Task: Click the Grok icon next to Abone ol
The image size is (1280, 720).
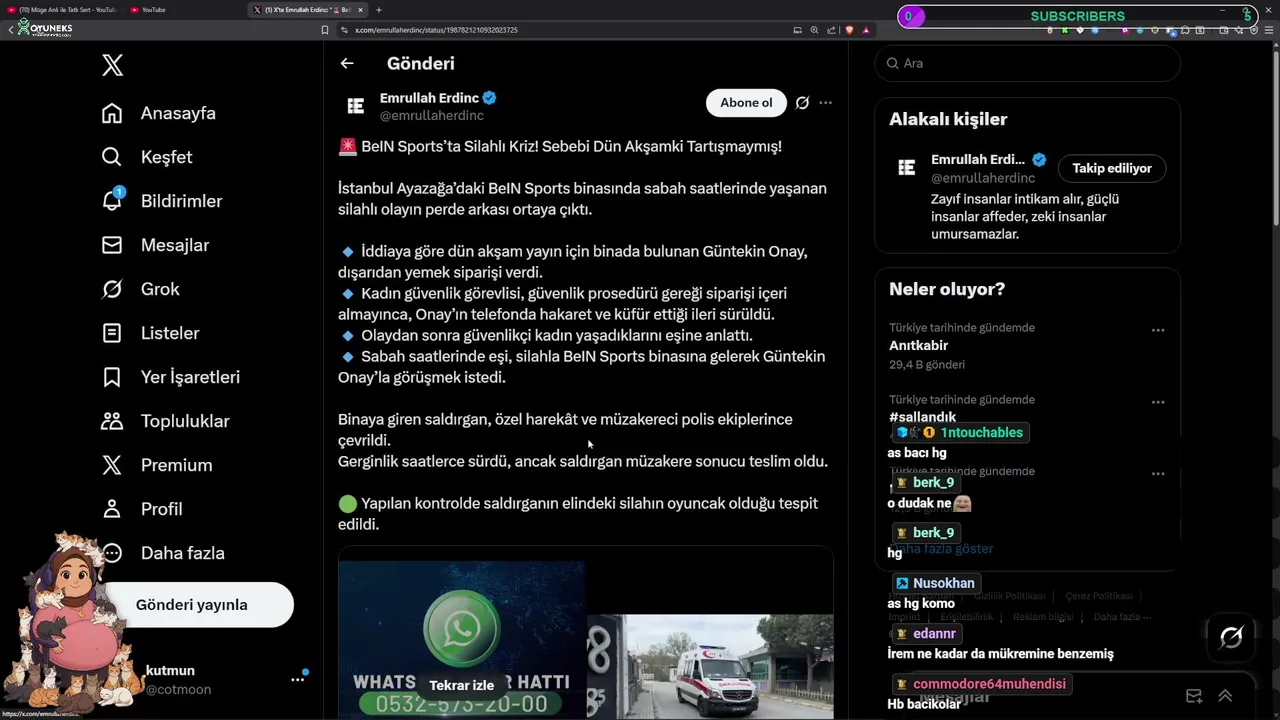Action: coord(802,103)
